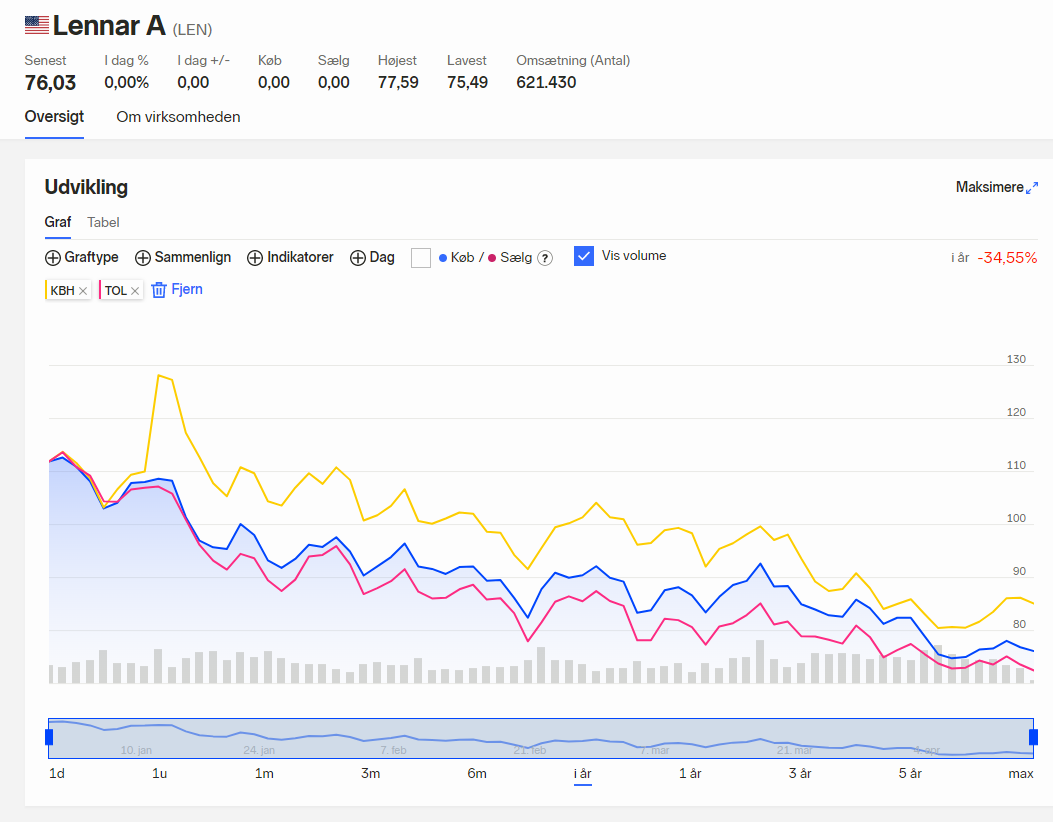Open the Graftype plus icon

click(52, 258)
